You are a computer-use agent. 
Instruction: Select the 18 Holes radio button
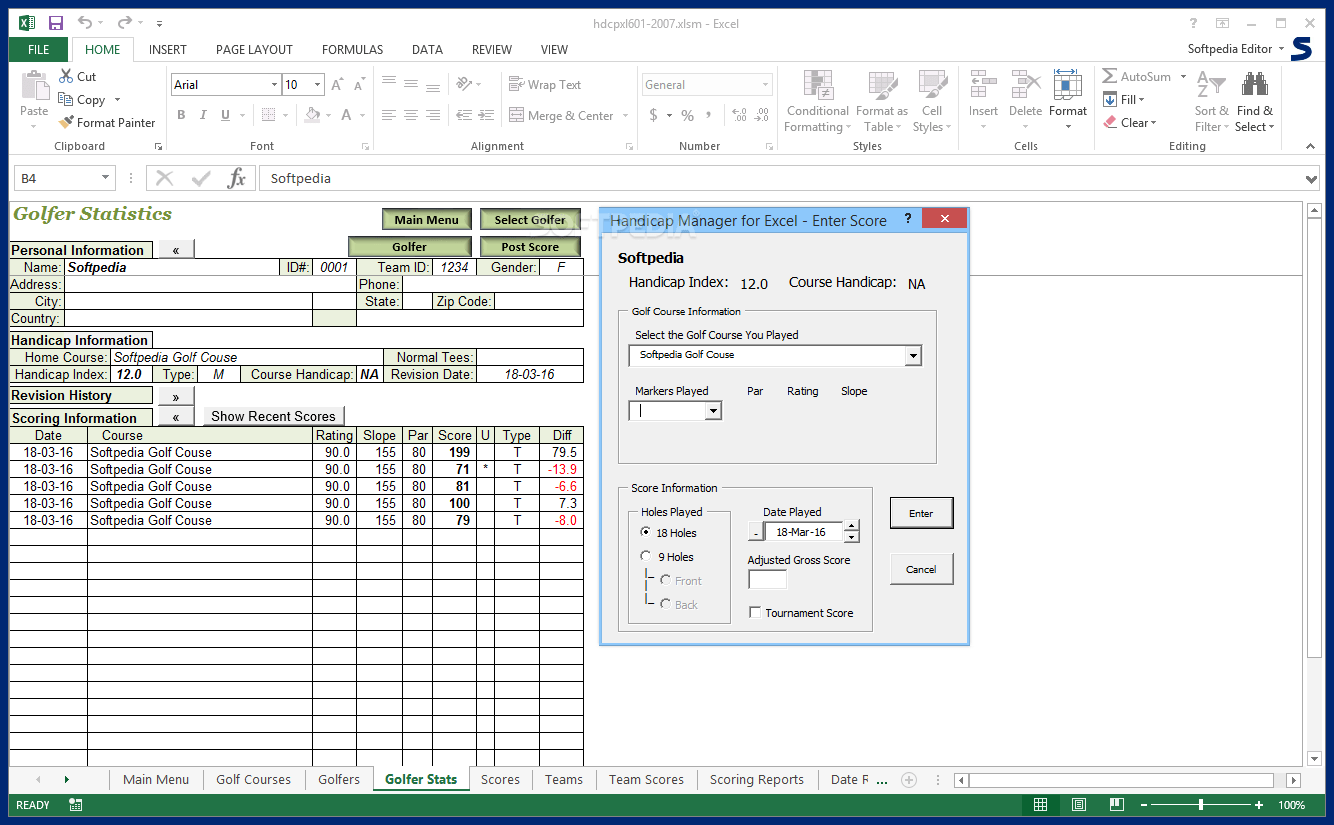[x=646, y=533]
